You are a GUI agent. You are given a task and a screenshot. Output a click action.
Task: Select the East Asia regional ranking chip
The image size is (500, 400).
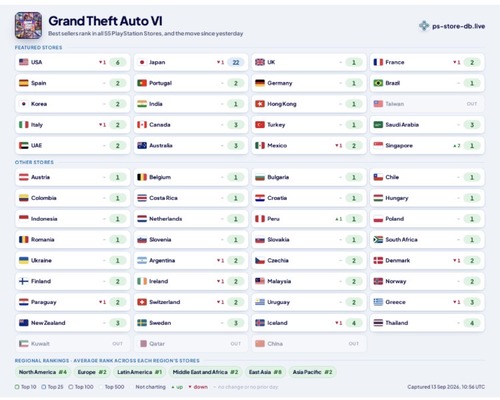pos(265,372)
